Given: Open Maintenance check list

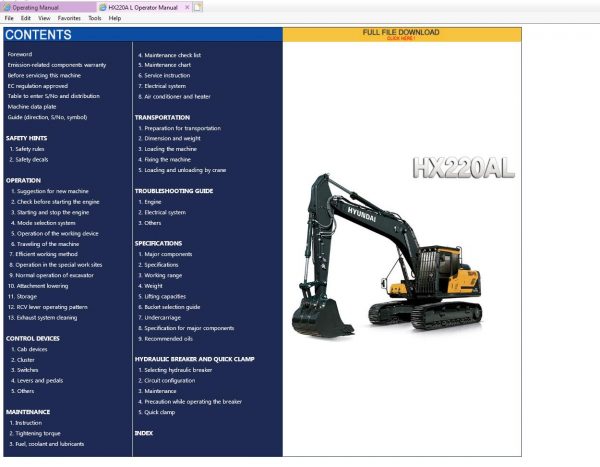Looking at the screenshot, I should 170,55.
